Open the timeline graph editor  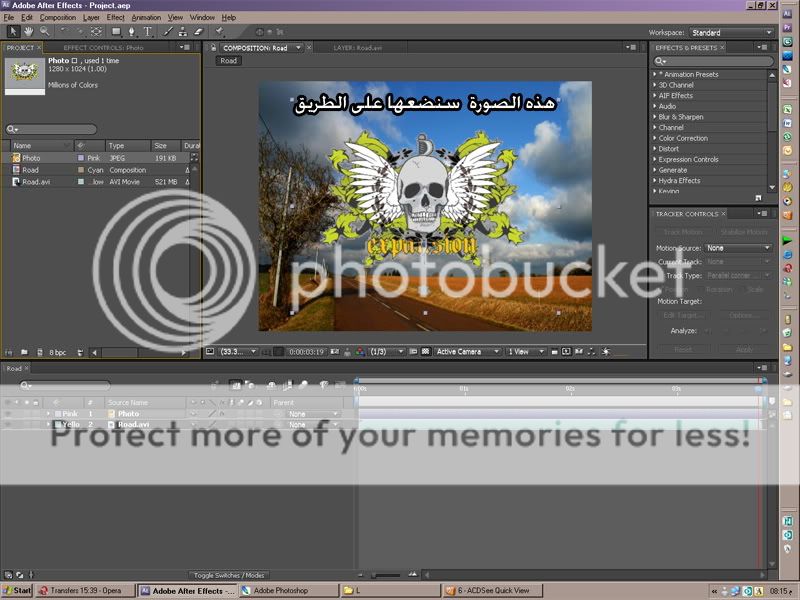tap(339, 385)
